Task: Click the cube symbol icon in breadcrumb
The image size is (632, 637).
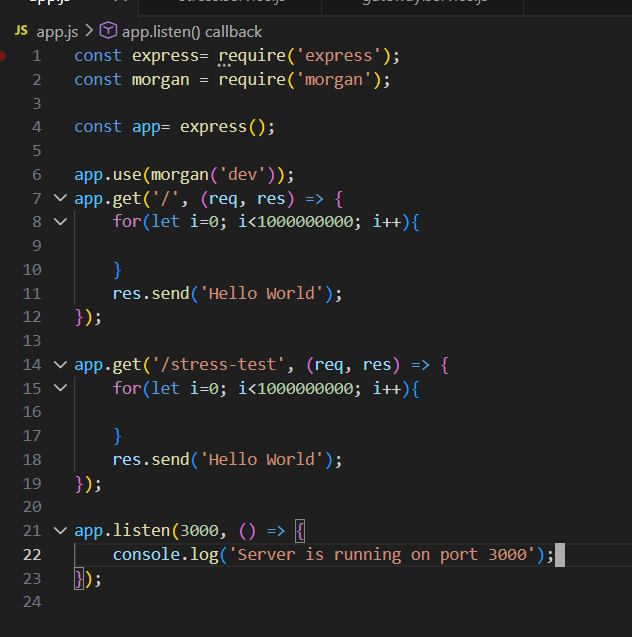Action: [x=108, y=31]
